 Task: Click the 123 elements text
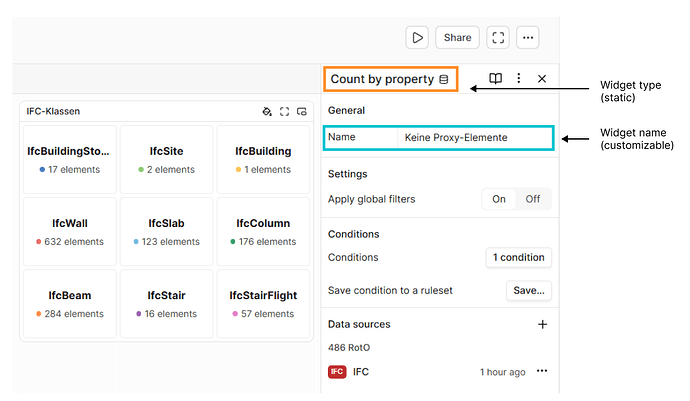(x=171, y=242)
